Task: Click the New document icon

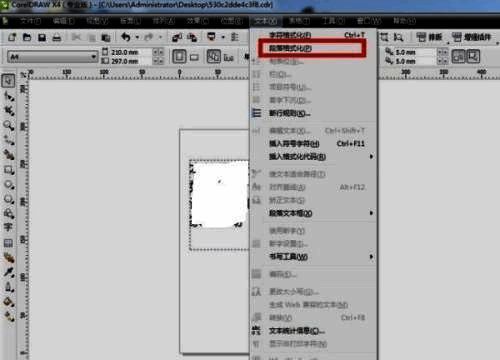Action: click(12, 37)
